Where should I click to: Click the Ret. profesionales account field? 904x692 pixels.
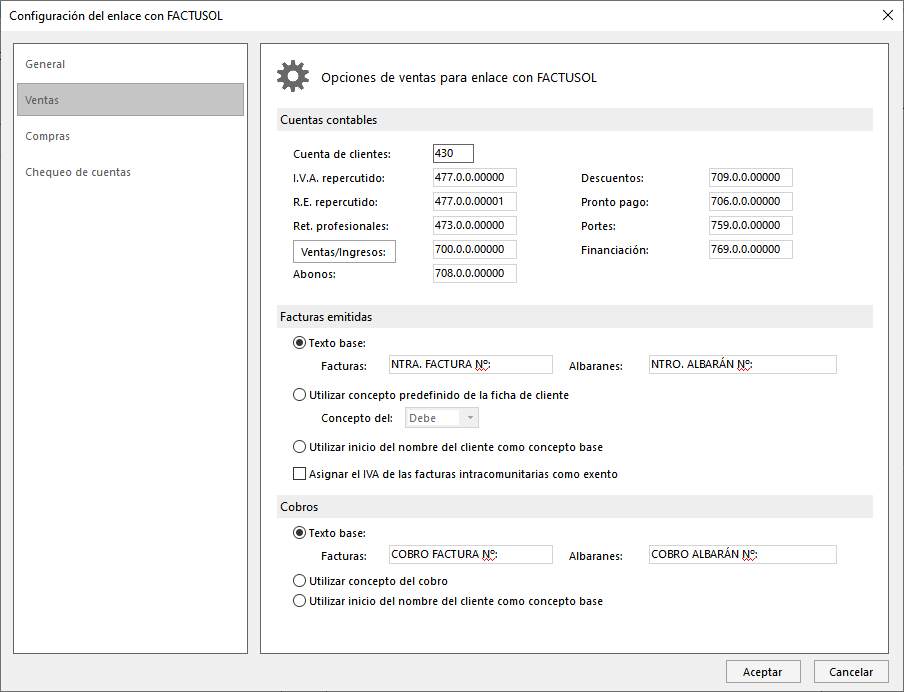(474, 225)
